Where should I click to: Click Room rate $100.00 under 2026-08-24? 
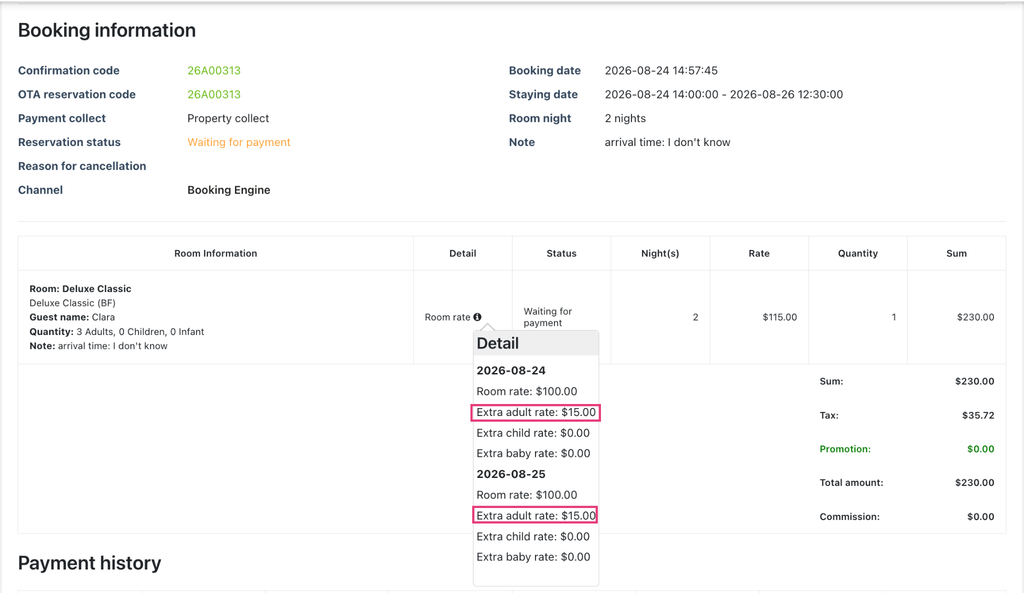(527, 391)
